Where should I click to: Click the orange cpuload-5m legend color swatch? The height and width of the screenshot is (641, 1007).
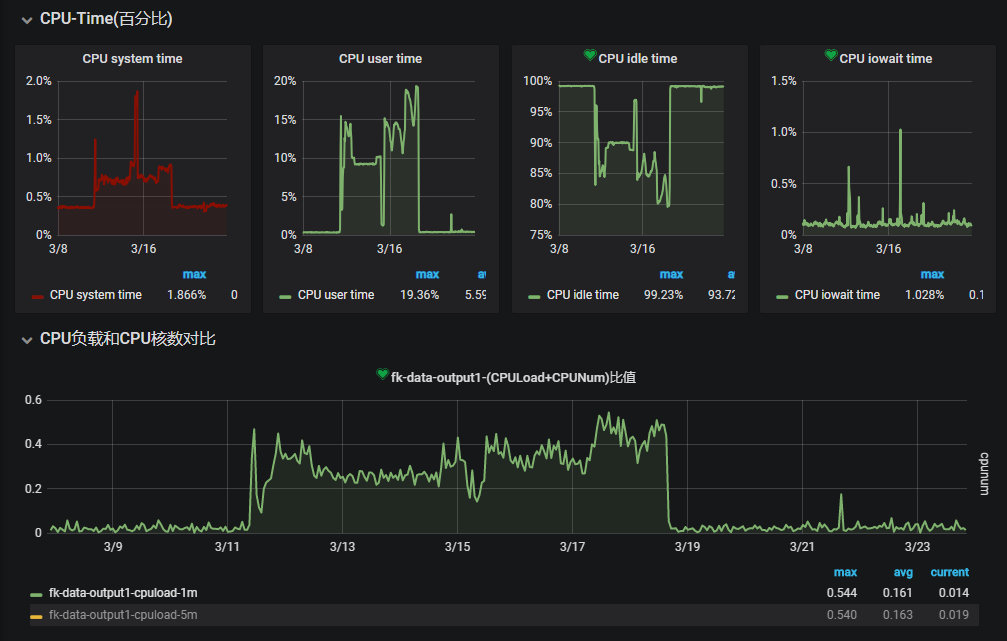tap(37, 616)
